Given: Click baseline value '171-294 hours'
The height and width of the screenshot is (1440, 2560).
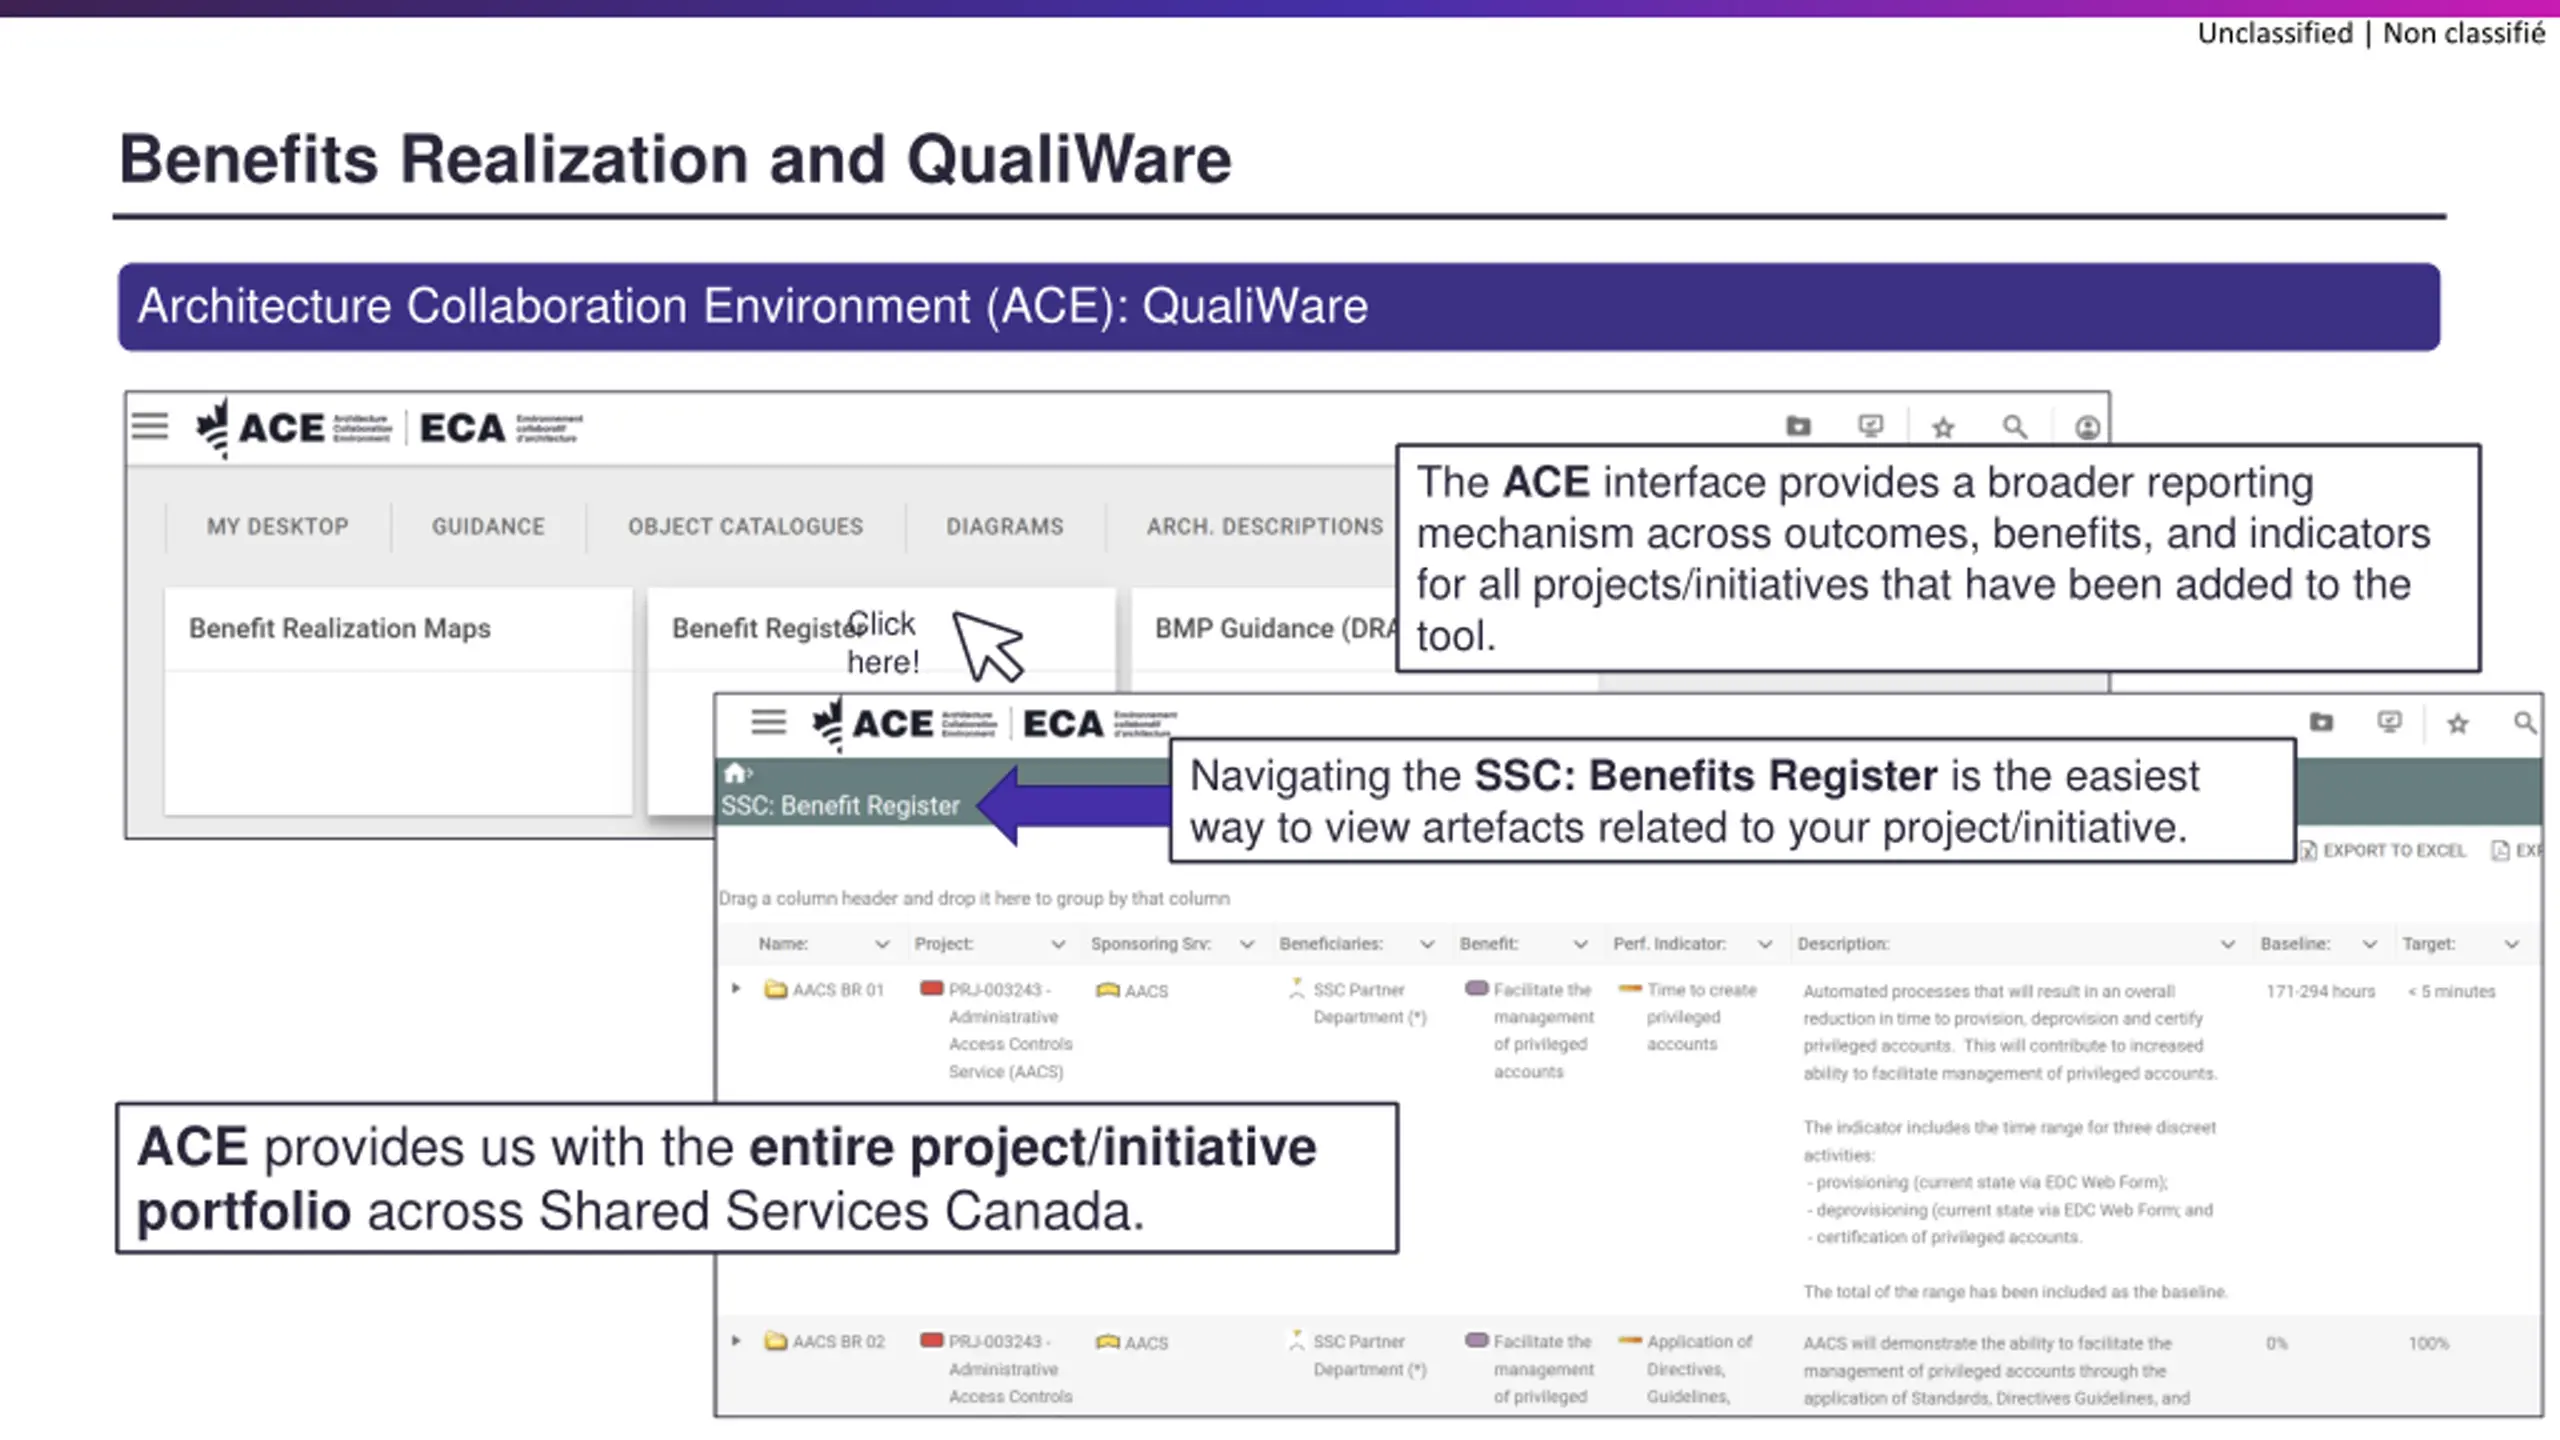Looking at the screenshot, I should coord(2320,991).
